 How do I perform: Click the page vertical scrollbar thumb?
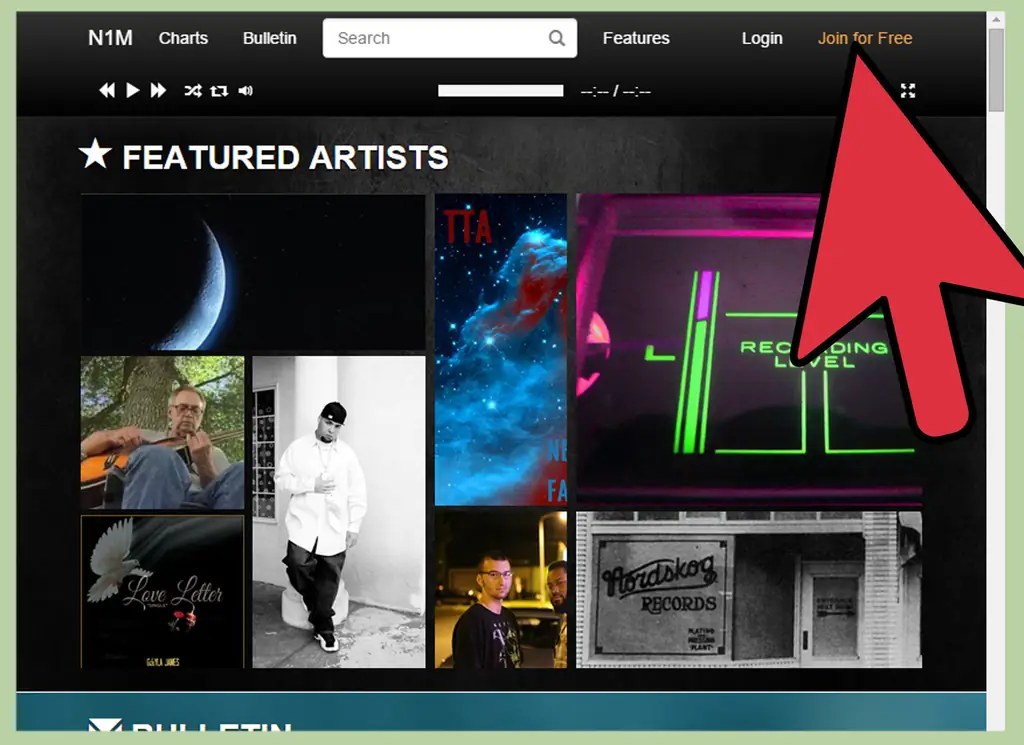coord(996,70)
